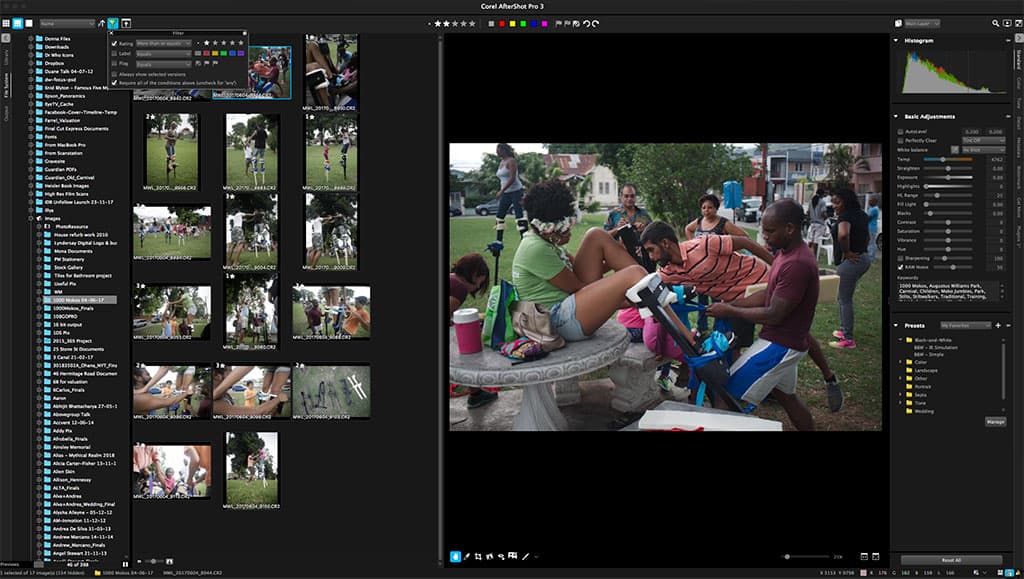
Task: Select the Crop tool in bottom toolbar
Action: pyautogui.click(x=479, y=556)
